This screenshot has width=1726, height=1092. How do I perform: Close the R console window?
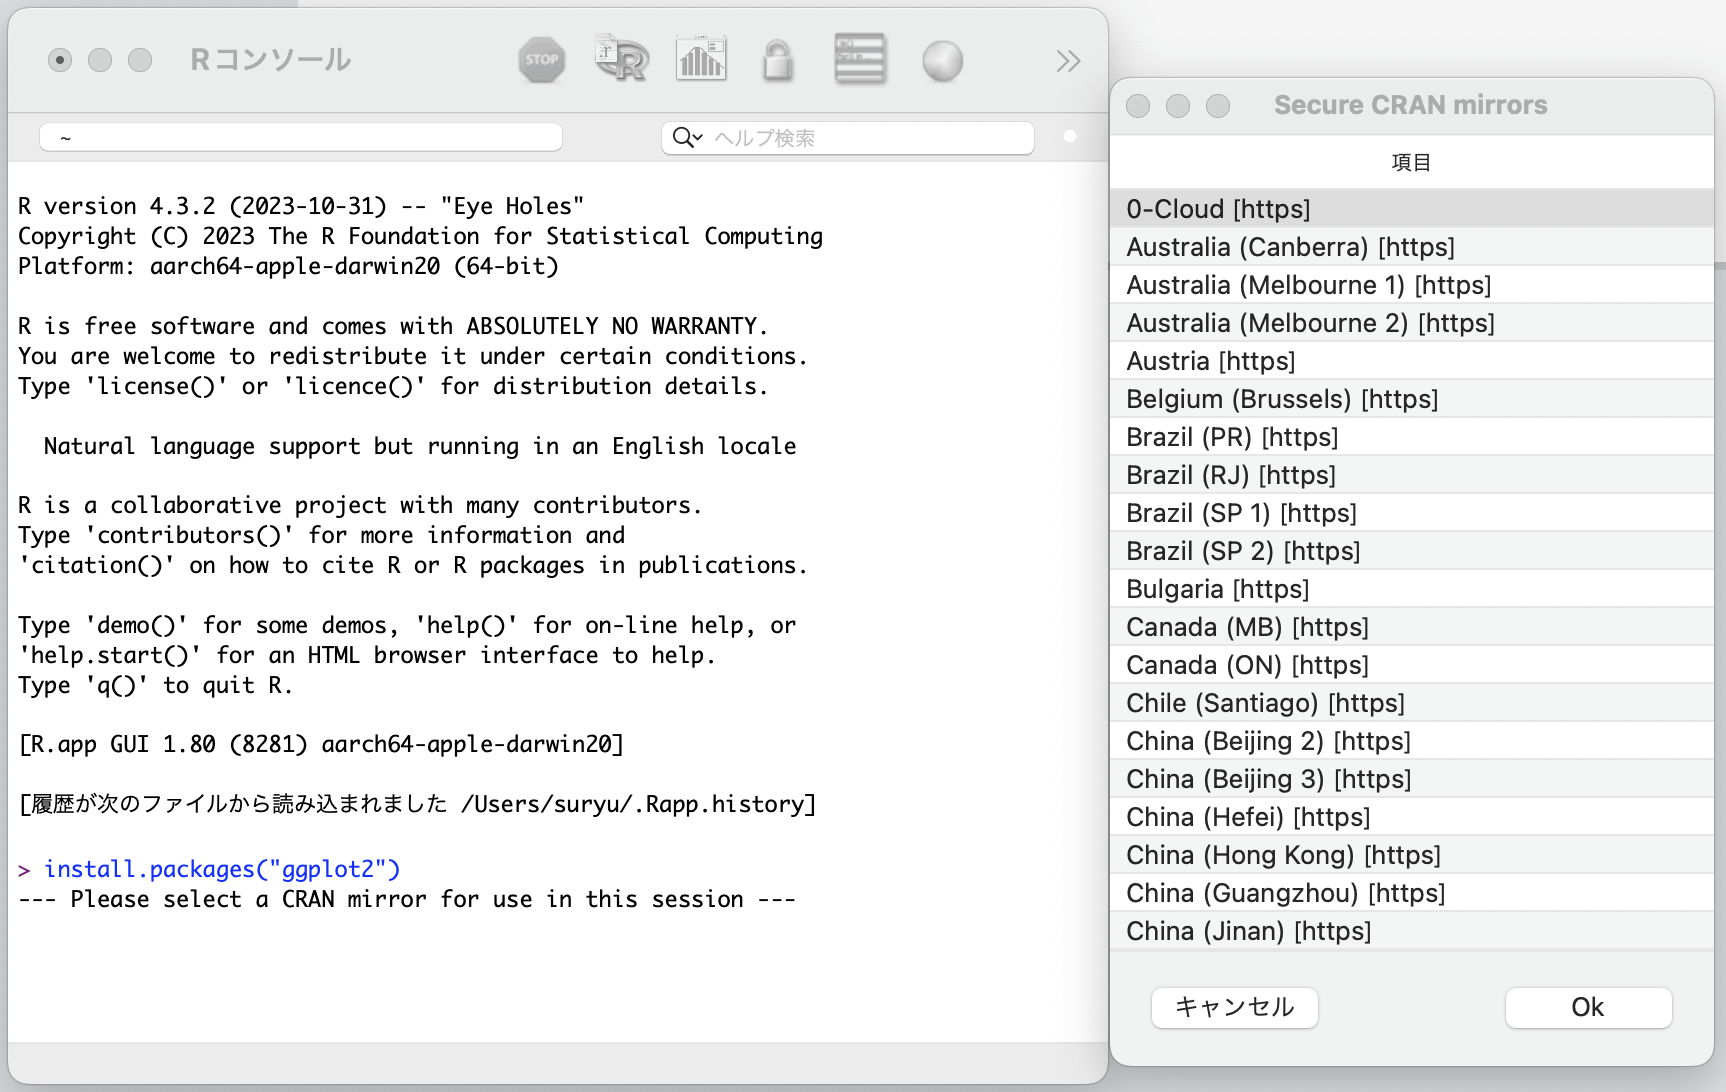pyautogui.click(x=60, y=60)
